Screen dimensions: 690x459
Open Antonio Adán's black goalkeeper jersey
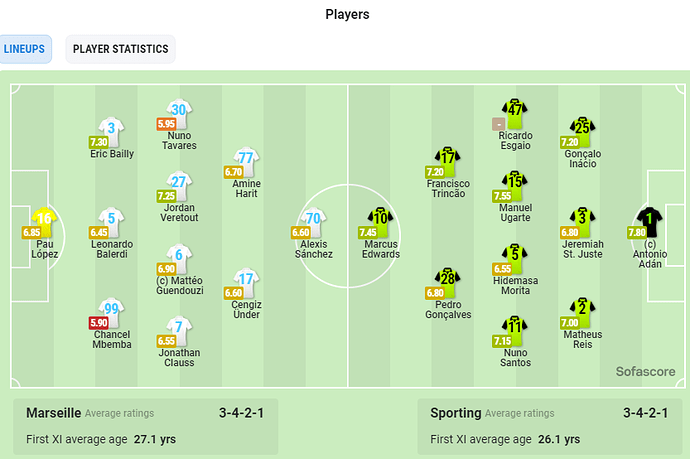[650, 222]
